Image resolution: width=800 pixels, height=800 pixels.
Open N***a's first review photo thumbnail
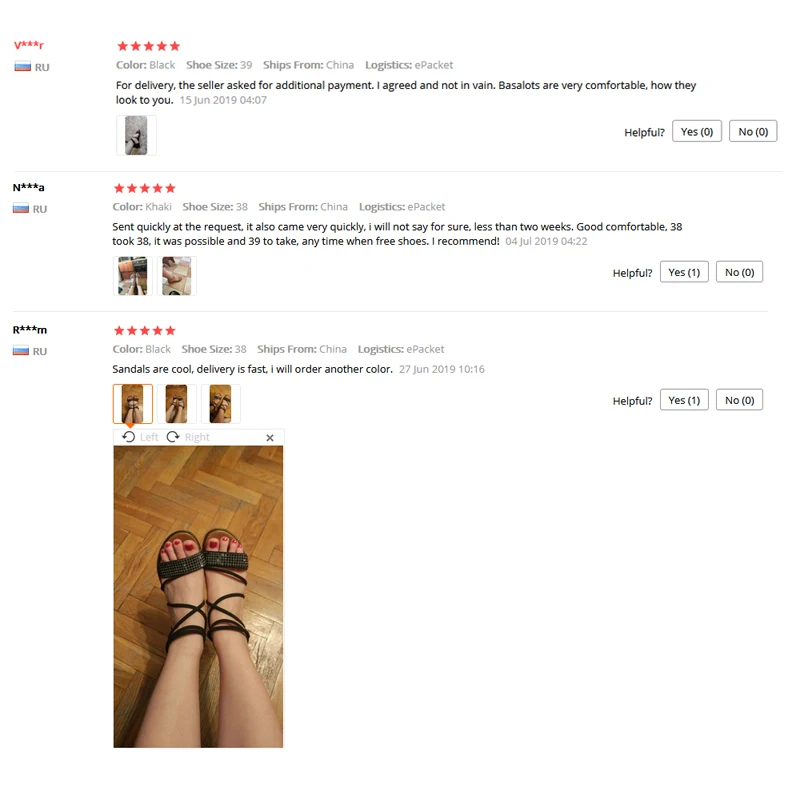133,276
